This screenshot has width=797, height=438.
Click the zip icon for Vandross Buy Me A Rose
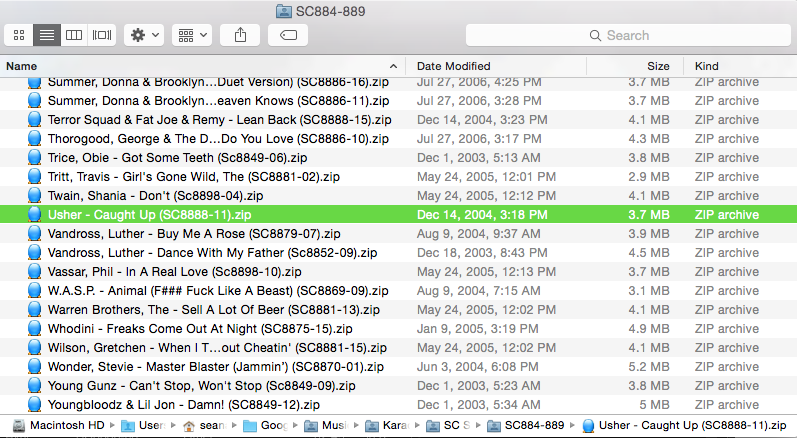point(34,234)
